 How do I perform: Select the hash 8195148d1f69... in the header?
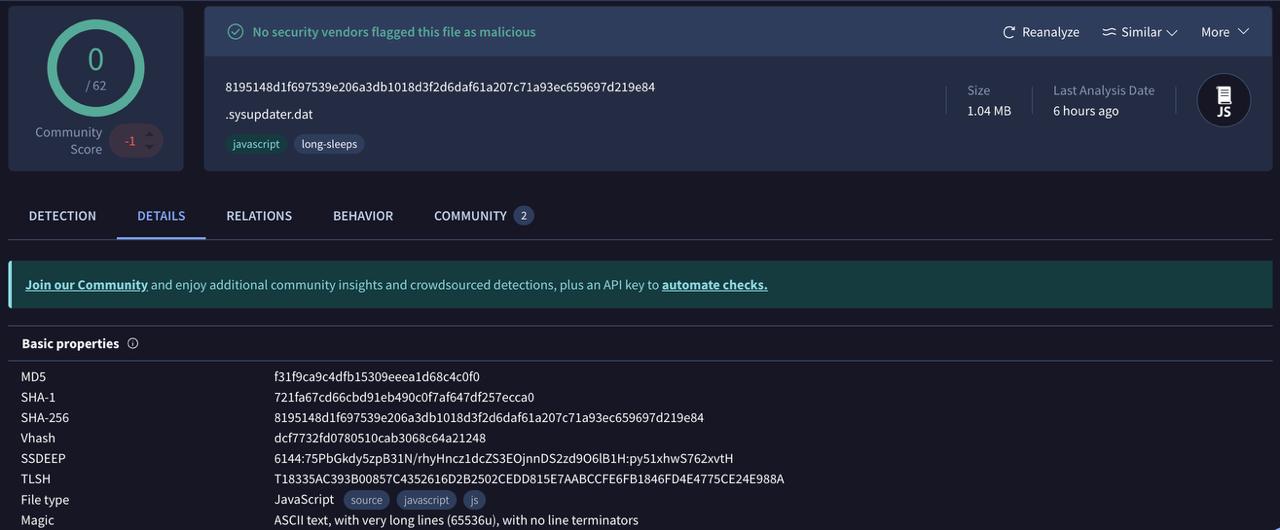click(440, 87)
